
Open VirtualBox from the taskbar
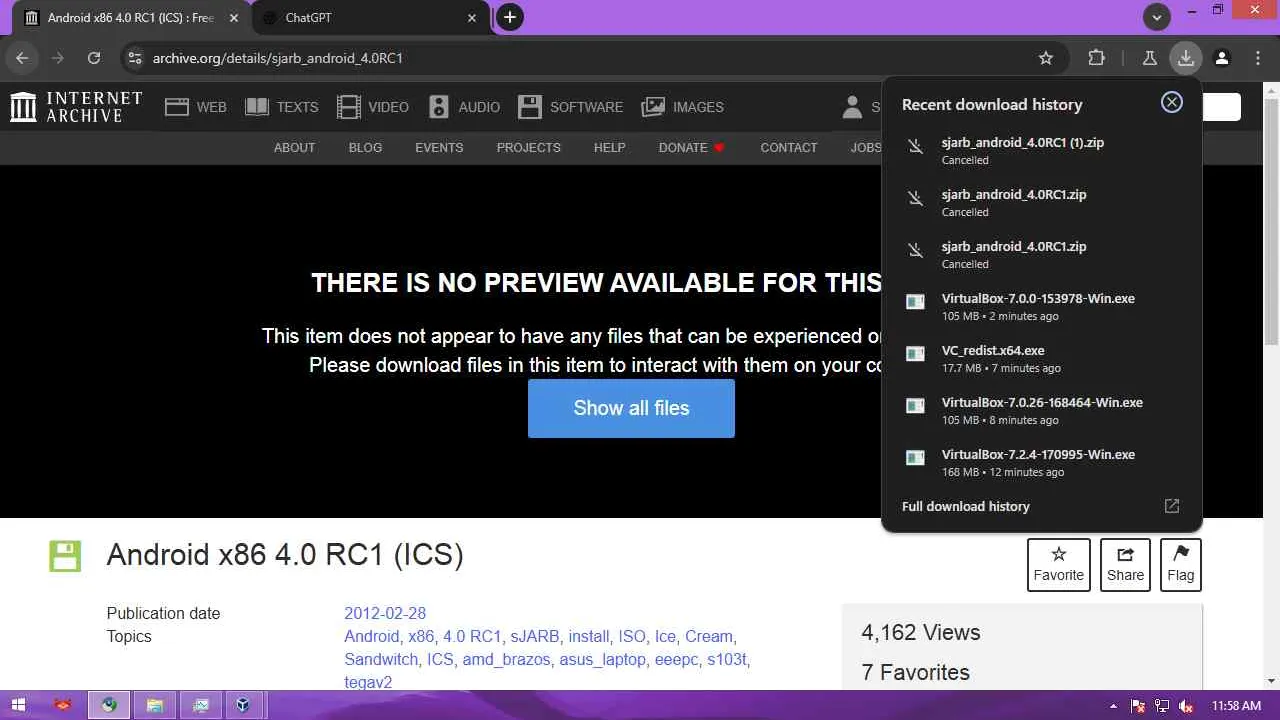(242, 705)
